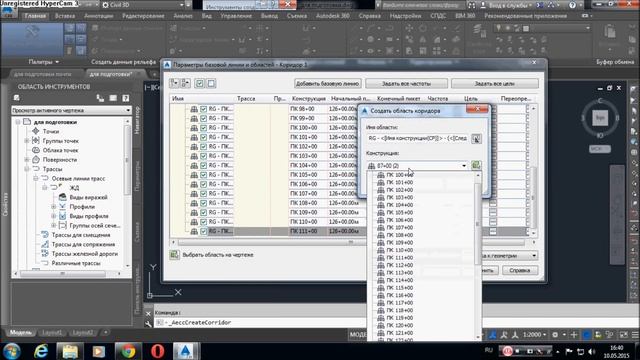The height and width of the screenshot is (360, 640).
Task: Open the Аннотации ribbon tab
Action: click(98, 16)
